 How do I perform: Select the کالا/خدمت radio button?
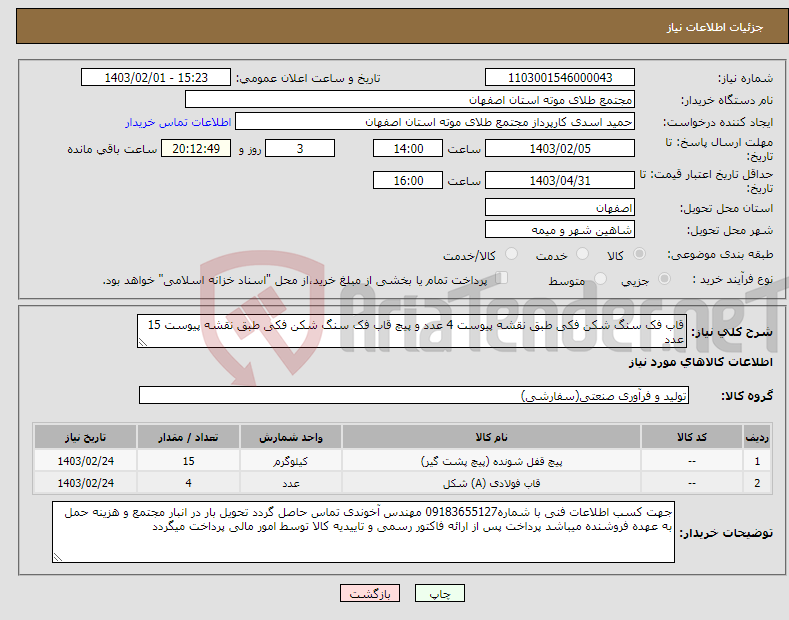[x=511, y=254]
